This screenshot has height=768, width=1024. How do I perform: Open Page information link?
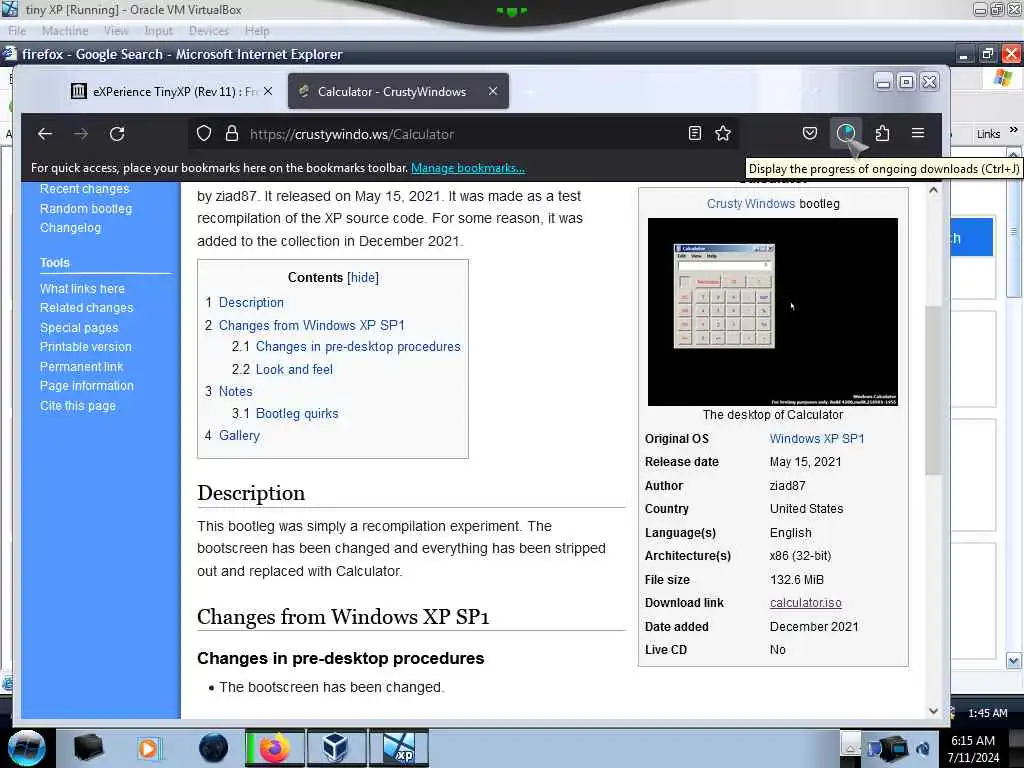pos(87,386)
